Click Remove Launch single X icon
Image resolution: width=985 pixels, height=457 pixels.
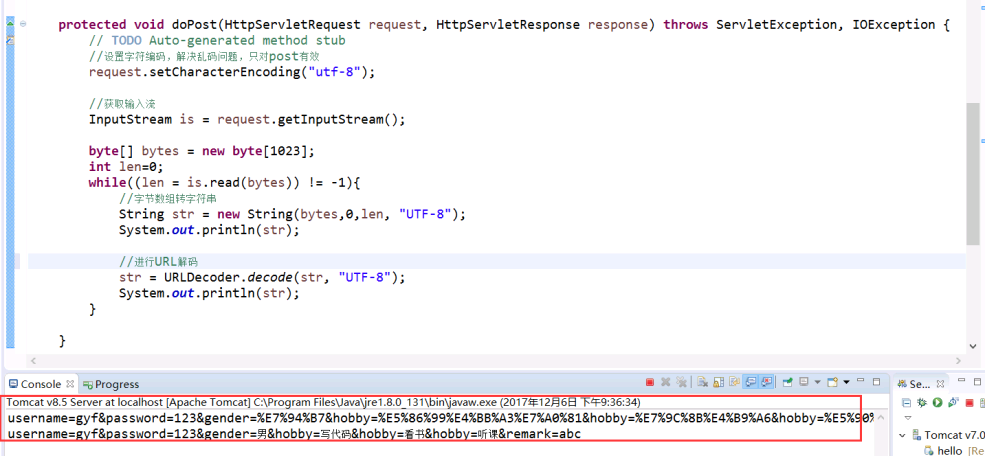(x=665, y=382)
